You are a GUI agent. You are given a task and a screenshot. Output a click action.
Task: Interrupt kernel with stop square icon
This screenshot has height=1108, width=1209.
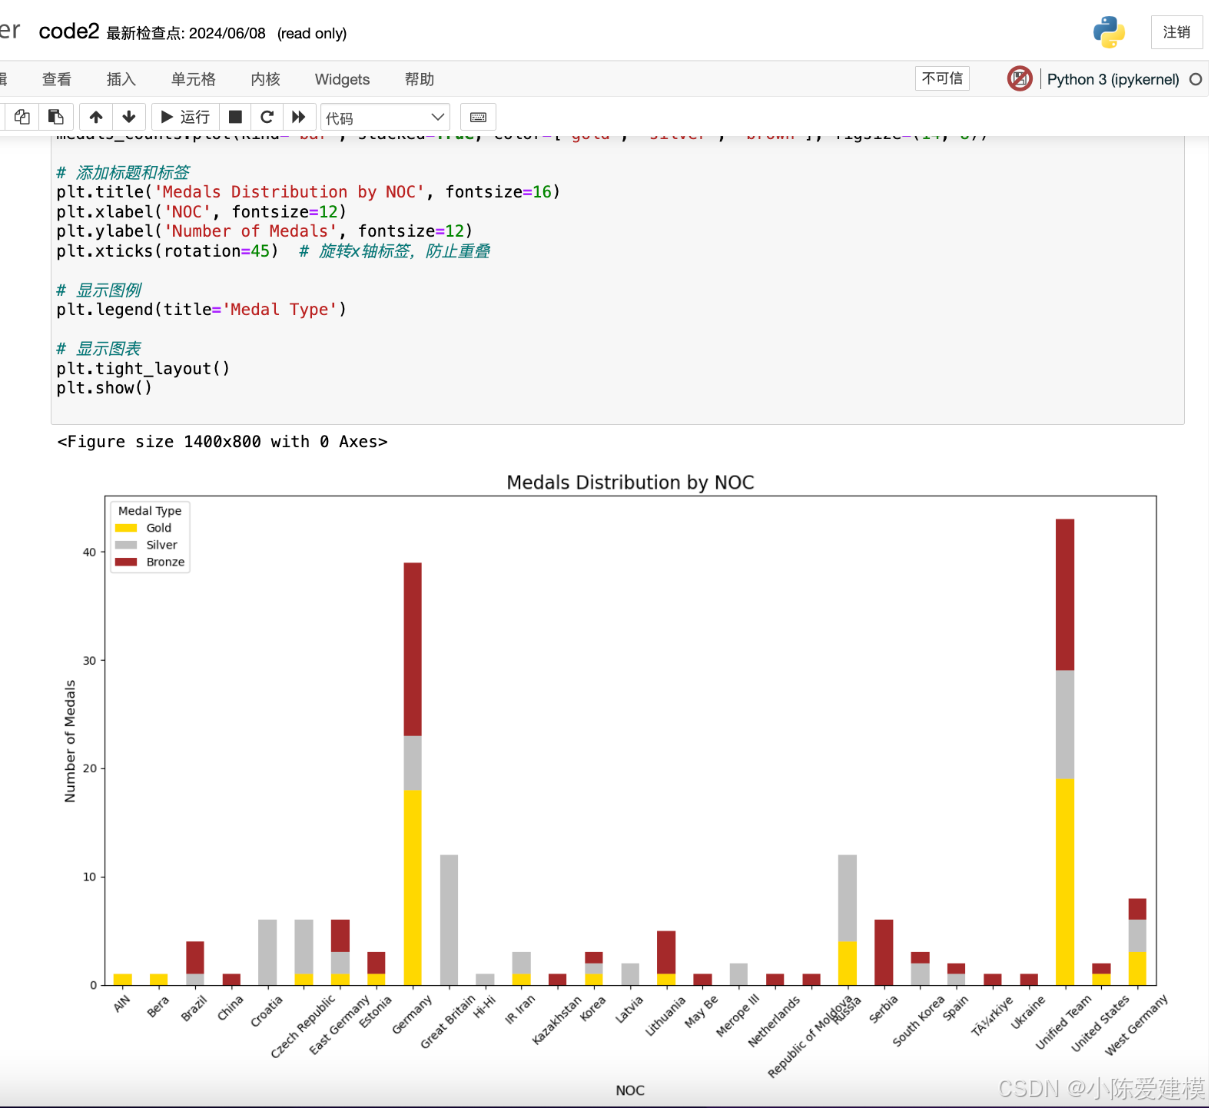pos(235,117)
